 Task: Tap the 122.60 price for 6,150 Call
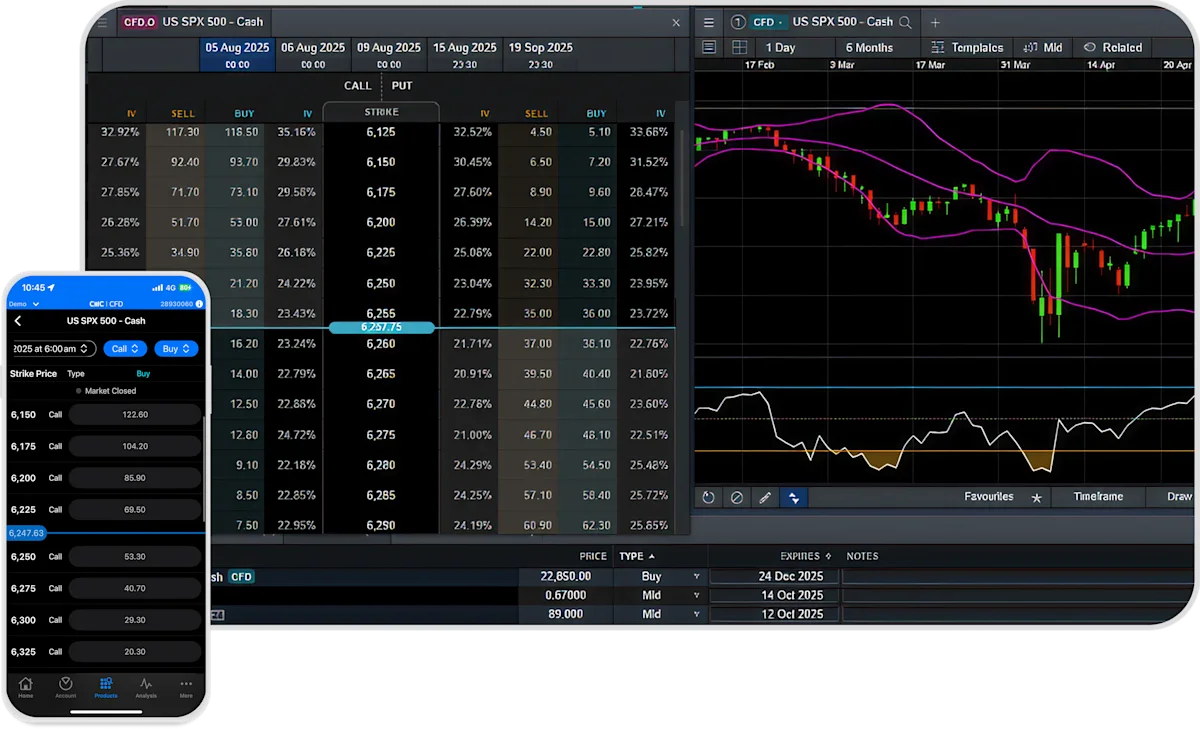(x=135, y=415)
